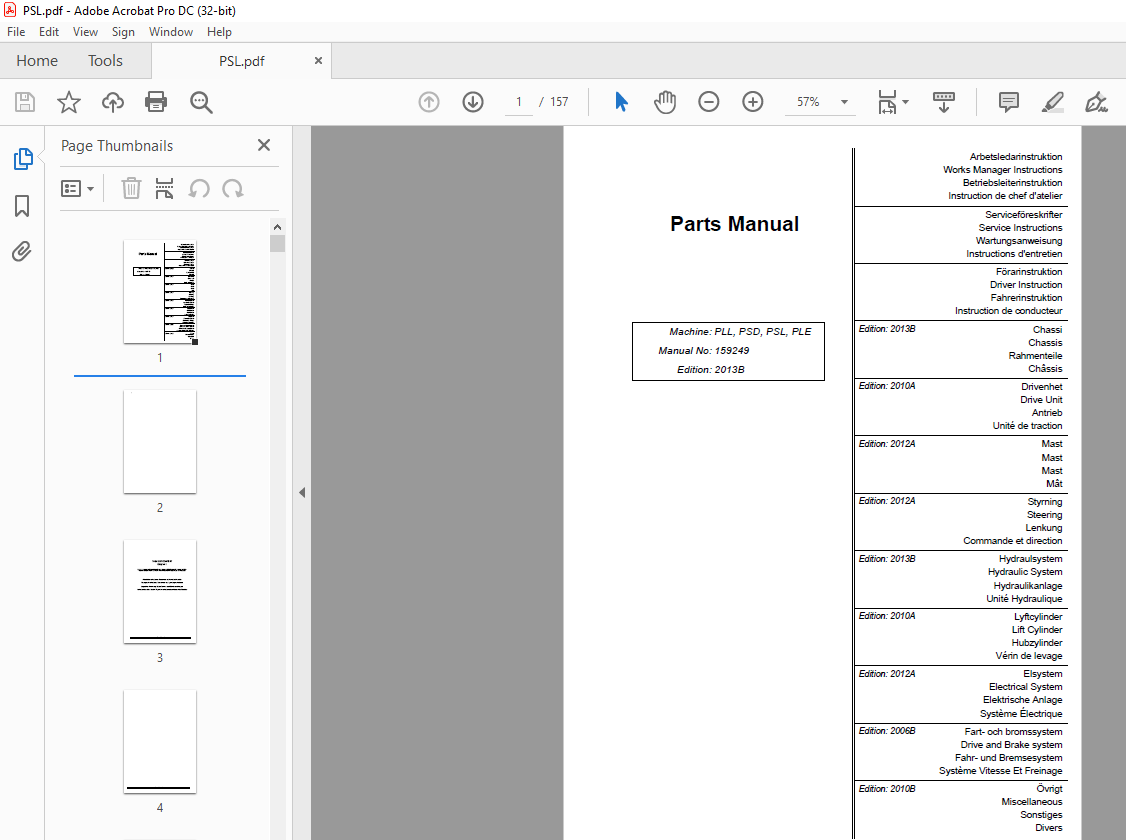Open the Attachments paperclip panel
The width and height of the screenshot is (1126, 840).
pyautogui.click(x=22, y=251)
